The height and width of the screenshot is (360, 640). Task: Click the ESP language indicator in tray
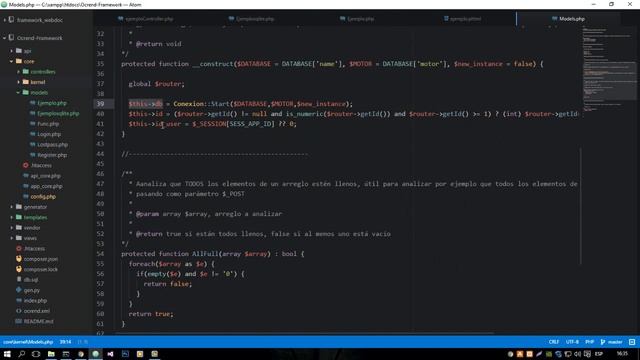(x=599, y=354)
